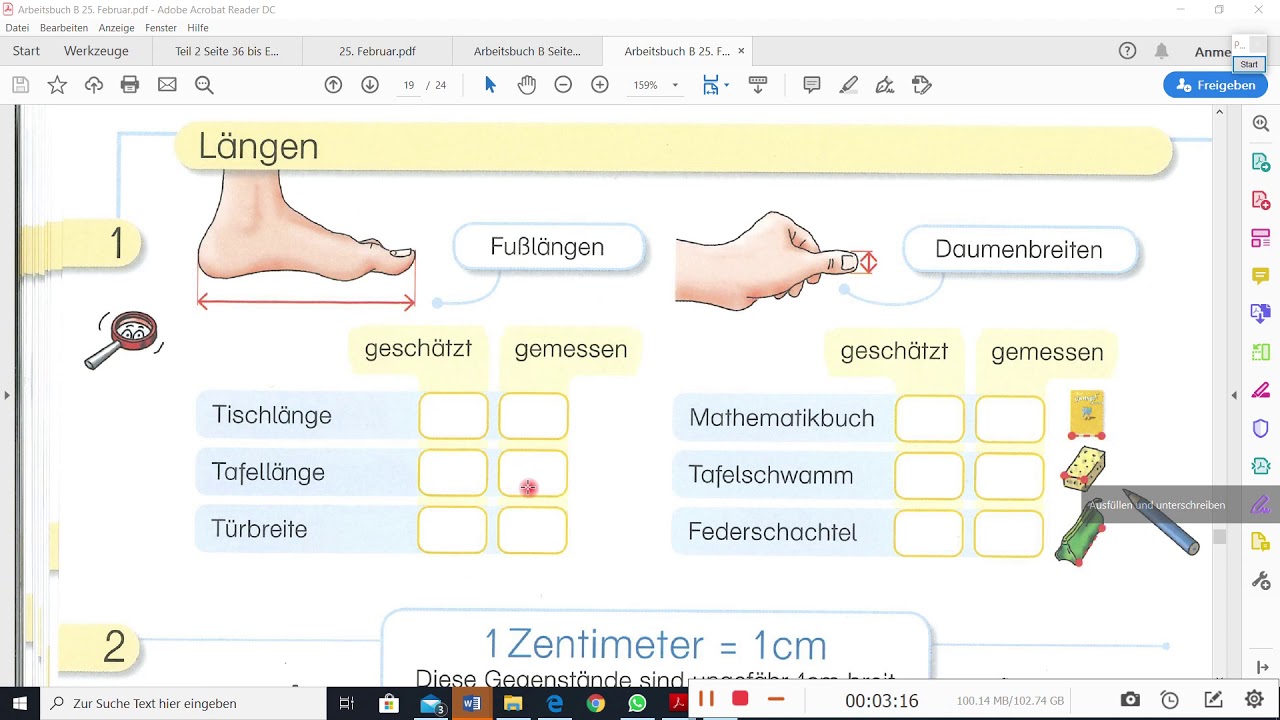Click the bottom right sidebar collapse arrow

coord(1261,667)
